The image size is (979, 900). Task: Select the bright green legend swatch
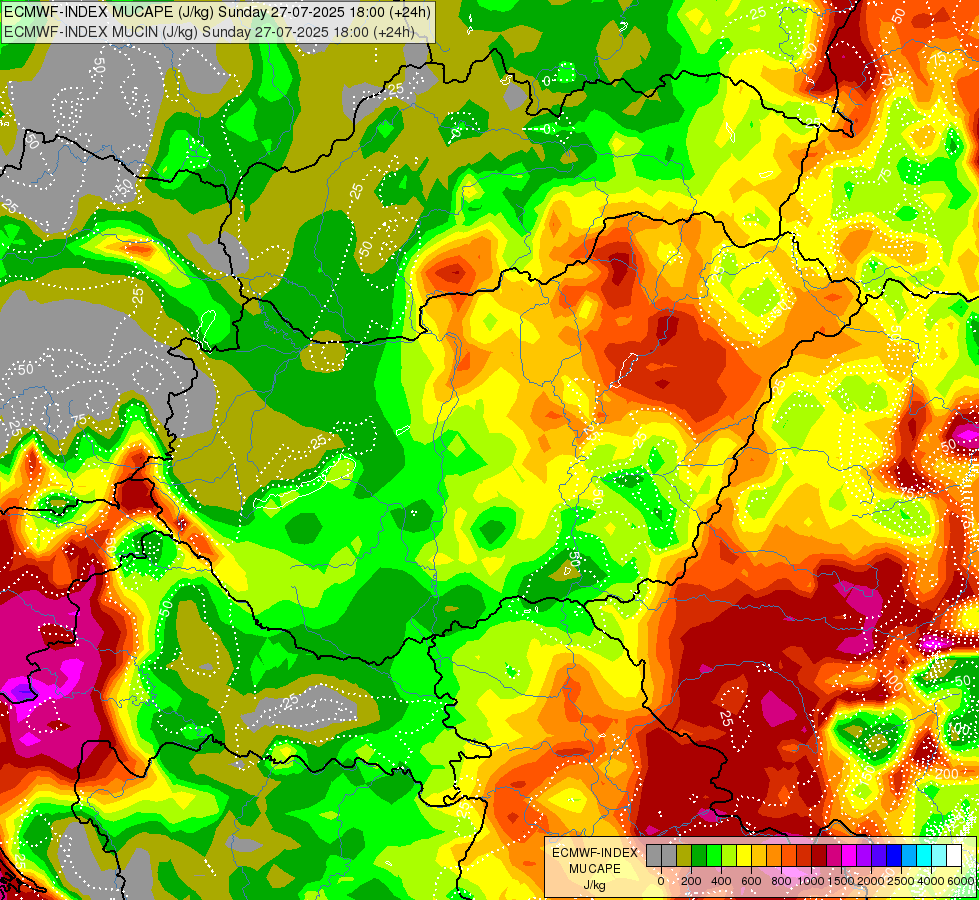[x=714, y=855]
